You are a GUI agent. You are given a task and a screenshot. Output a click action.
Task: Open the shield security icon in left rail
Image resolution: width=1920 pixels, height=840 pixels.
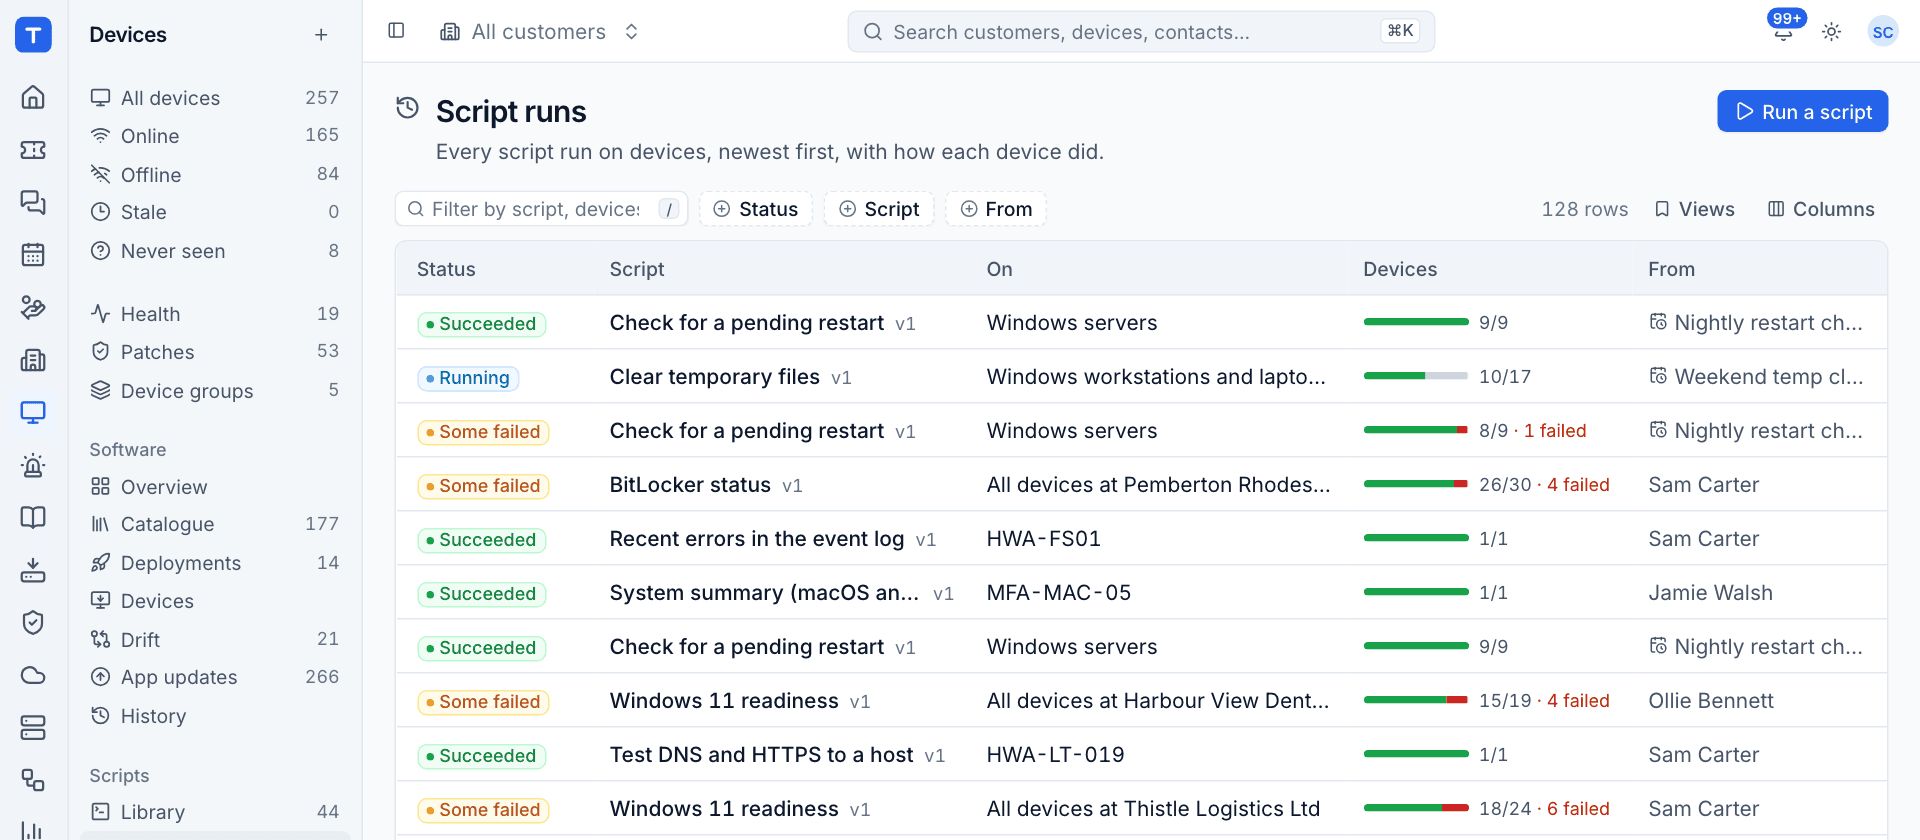(33, 622)
